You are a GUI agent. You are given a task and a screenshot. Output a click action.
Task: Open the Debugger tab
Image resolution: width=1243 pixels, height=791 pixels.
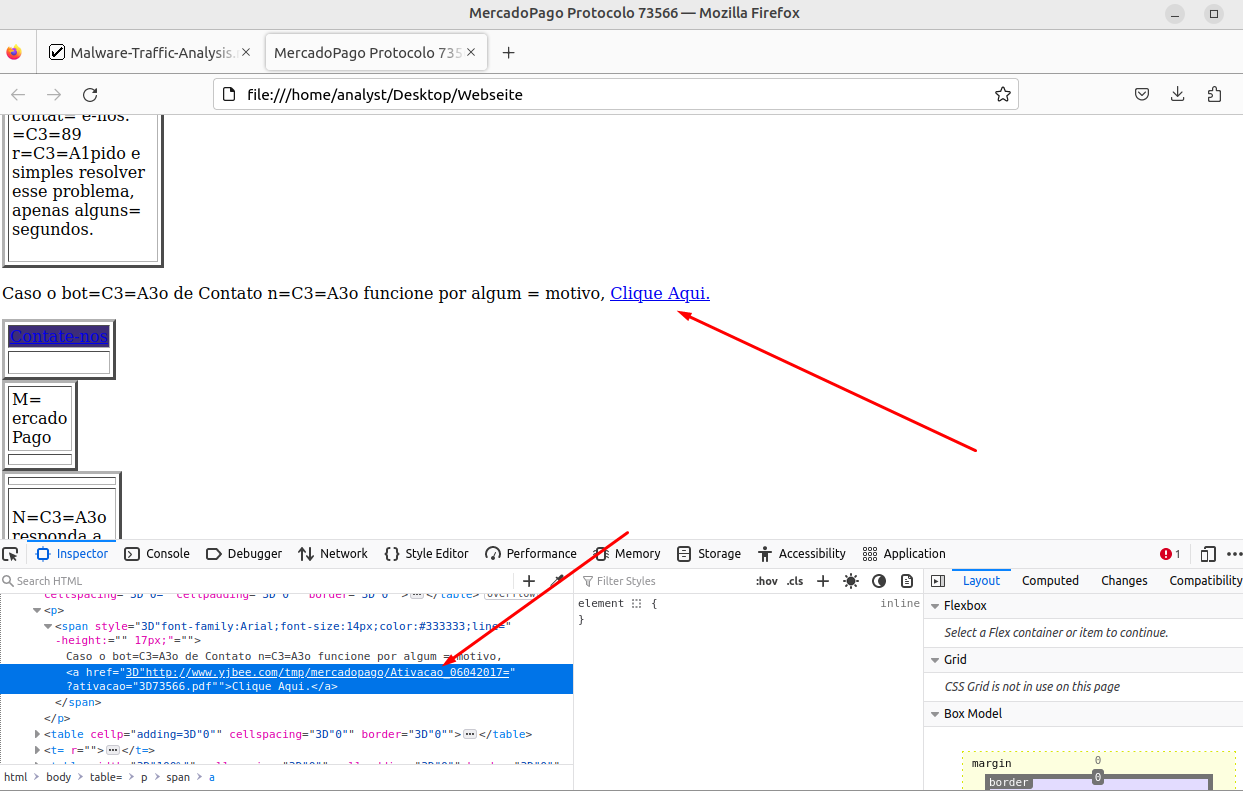pos(244,554)
